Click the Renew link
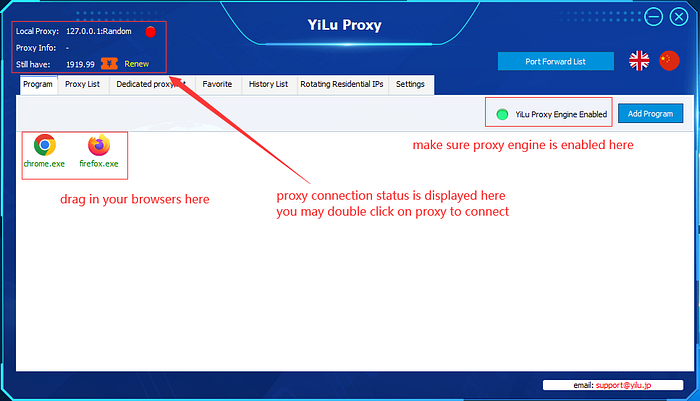 [x=137, y=64]
